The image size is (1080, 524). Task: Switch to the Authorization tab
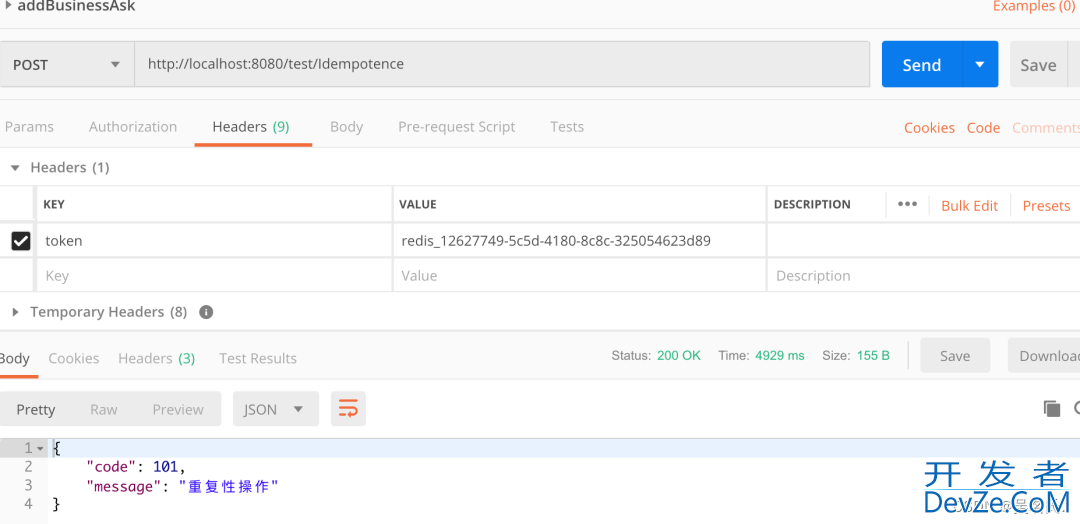click(133, 127)
